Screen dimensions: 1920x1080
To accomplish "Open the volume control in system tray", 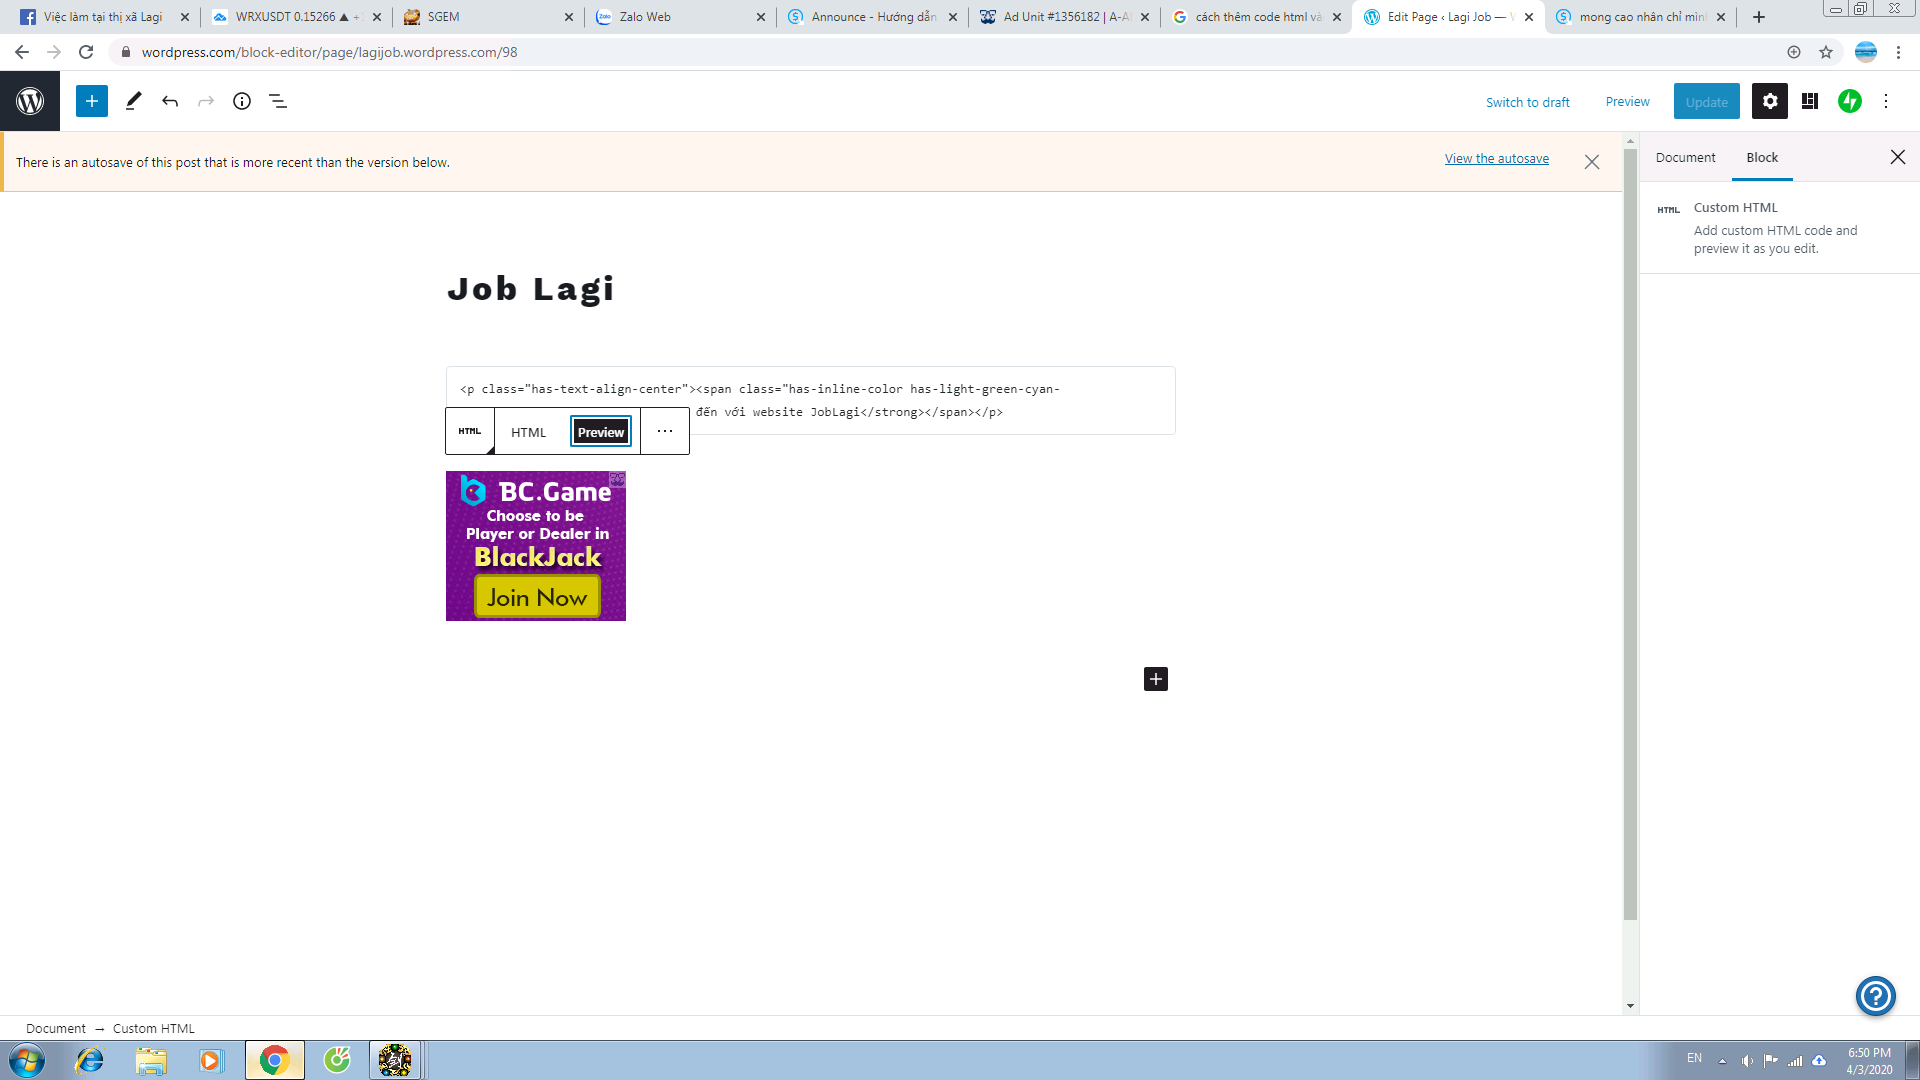I will (x=1748, y=1059).
